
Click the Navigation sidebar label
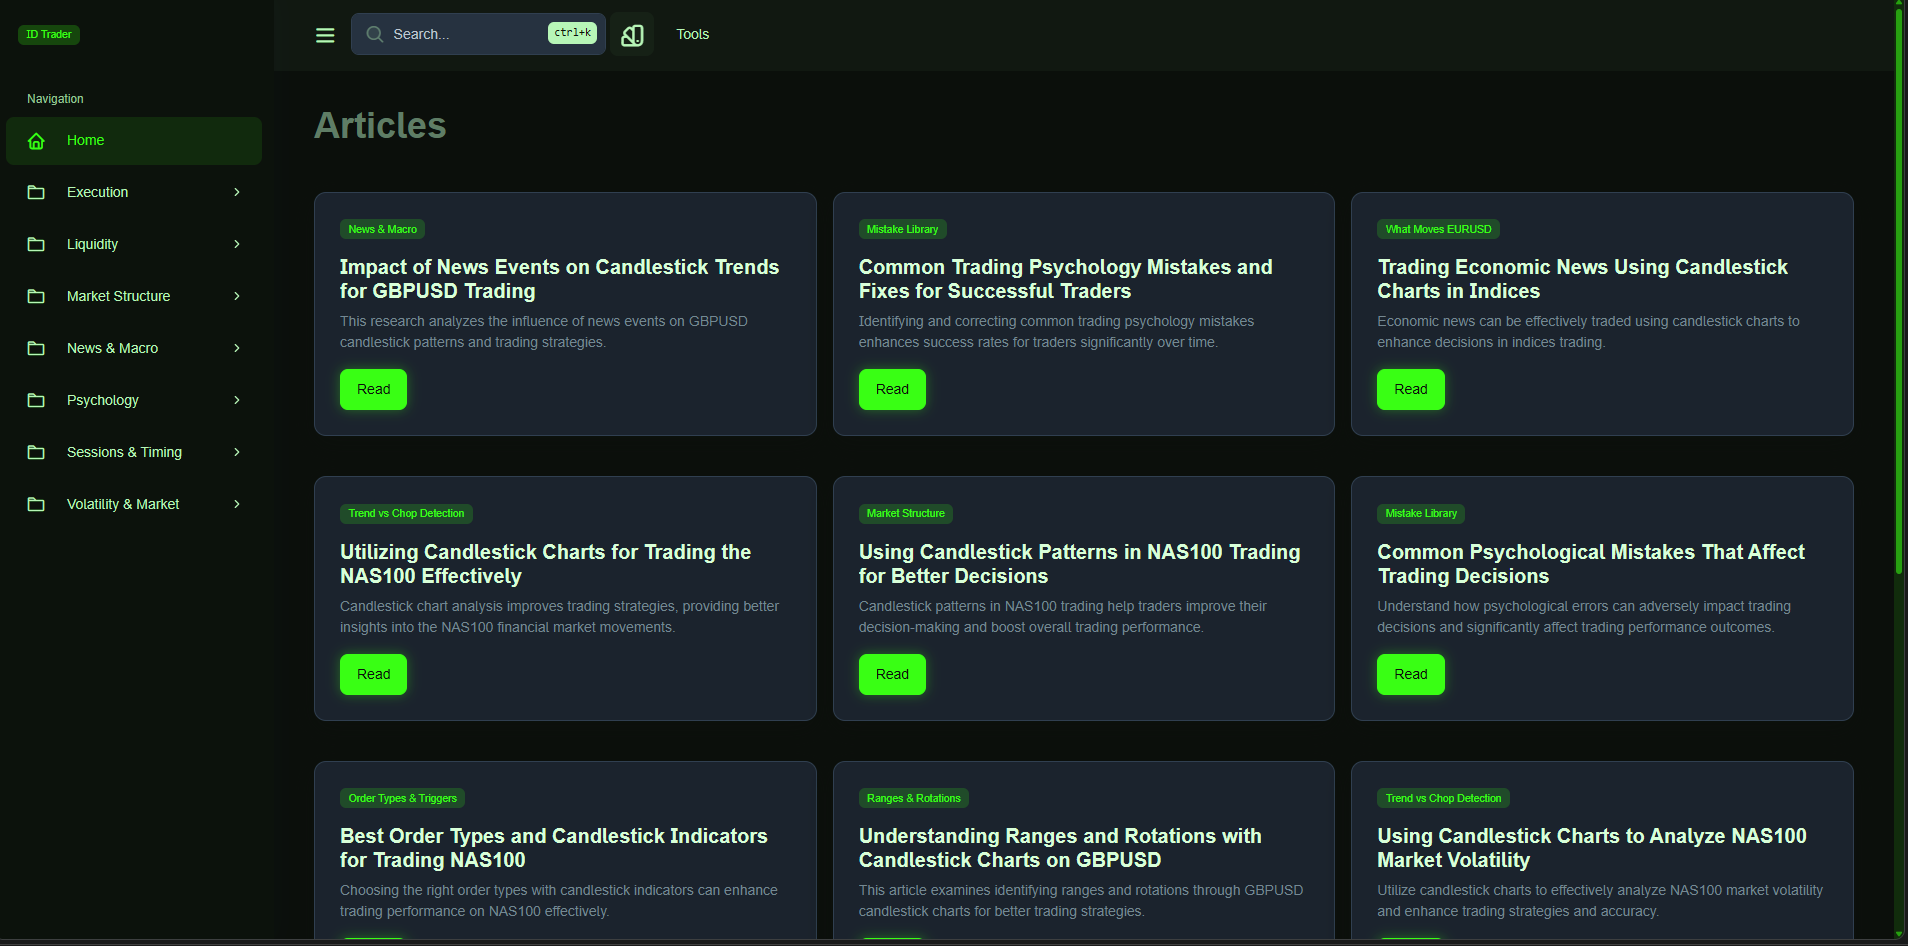pyautogui.click(x=55, y=99)
